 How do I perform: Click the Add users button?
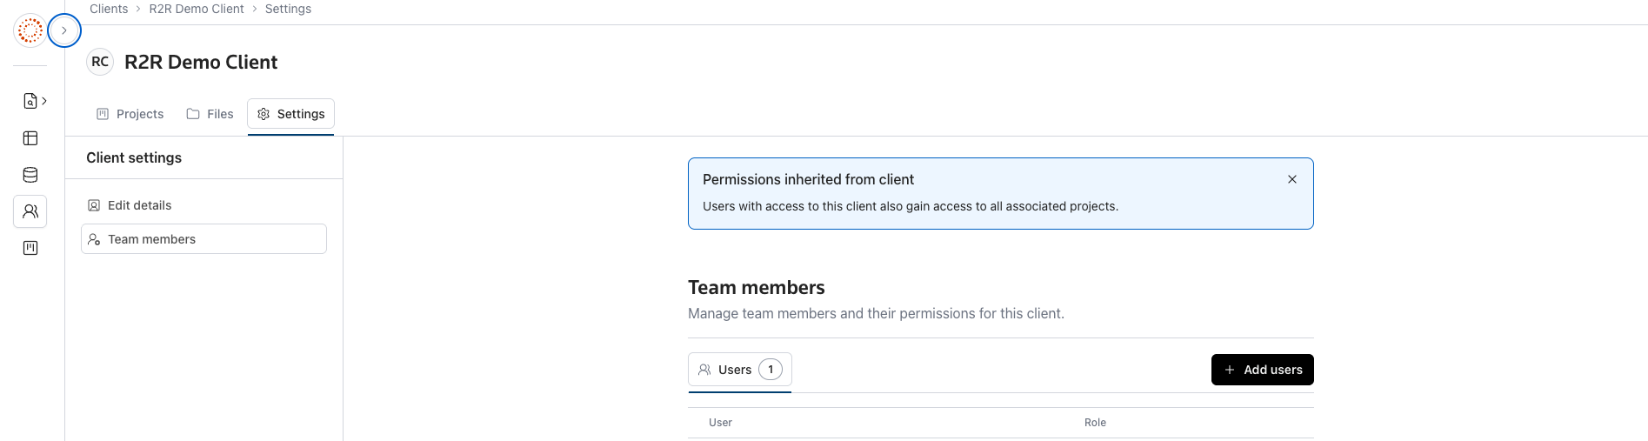coord(1262,370)
